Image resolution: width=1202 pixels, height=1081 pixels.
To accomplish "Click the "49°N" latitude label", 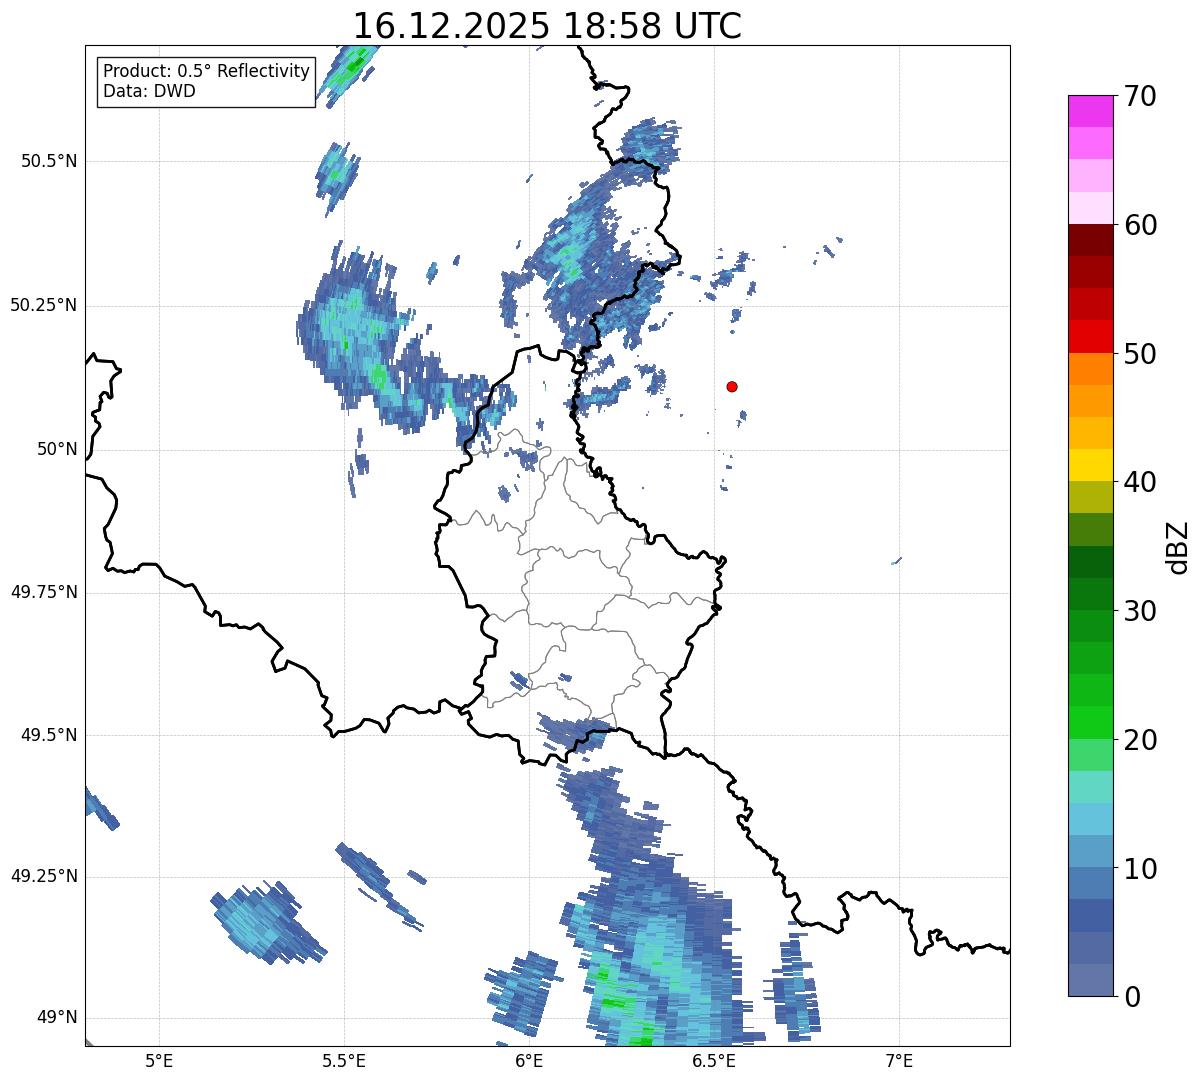I will (57, 1018).
